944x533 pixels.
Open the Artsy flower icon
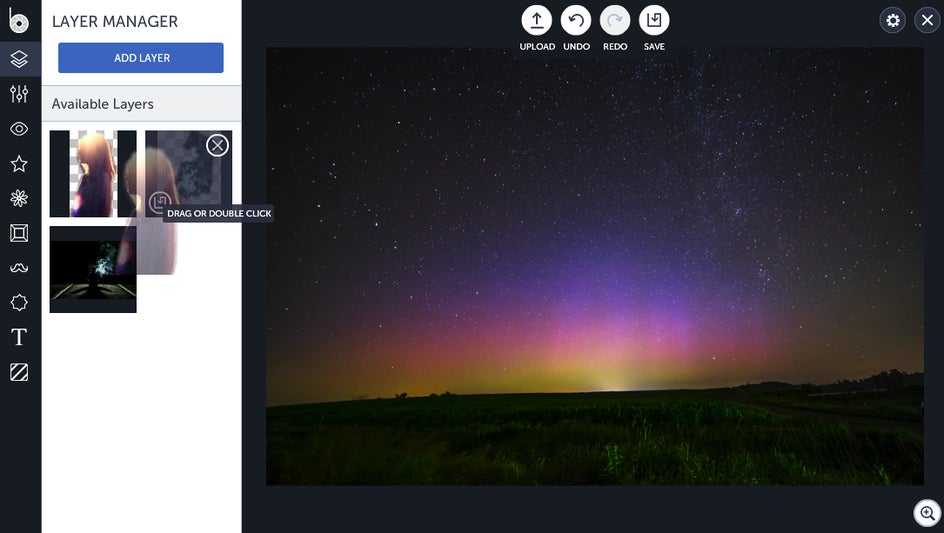[x=19, y=198]
